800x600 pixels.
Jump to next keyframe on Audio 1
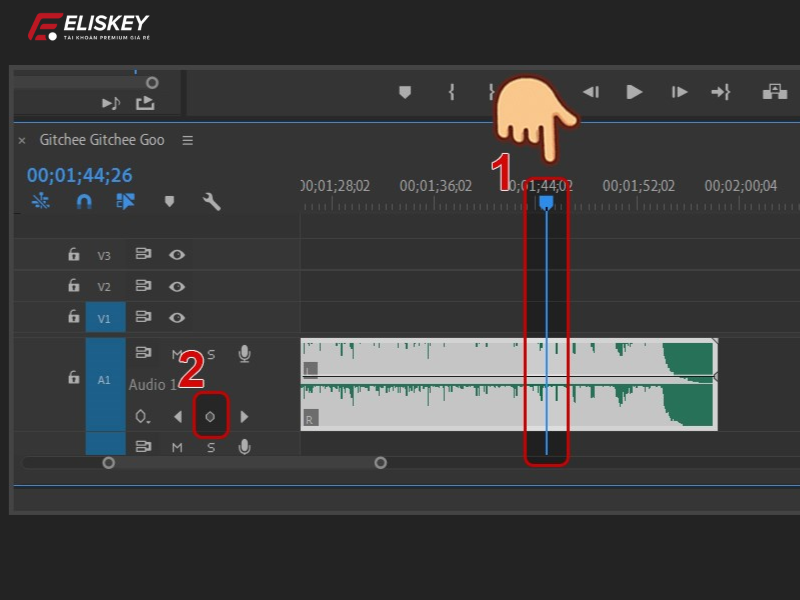click(245, 417)
